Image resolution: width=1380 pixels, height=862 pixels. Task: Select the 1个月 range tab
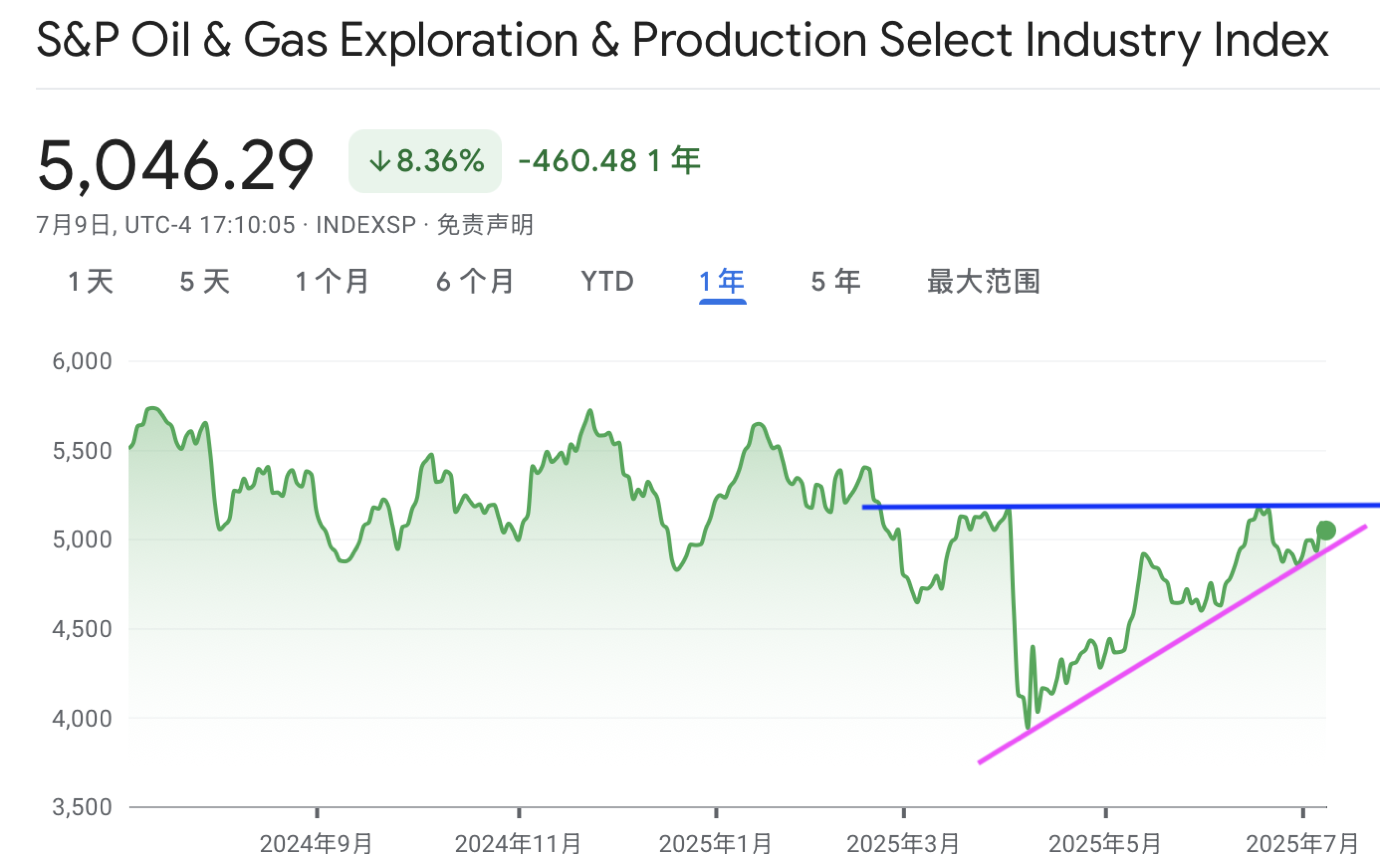(x=332, y=282)
